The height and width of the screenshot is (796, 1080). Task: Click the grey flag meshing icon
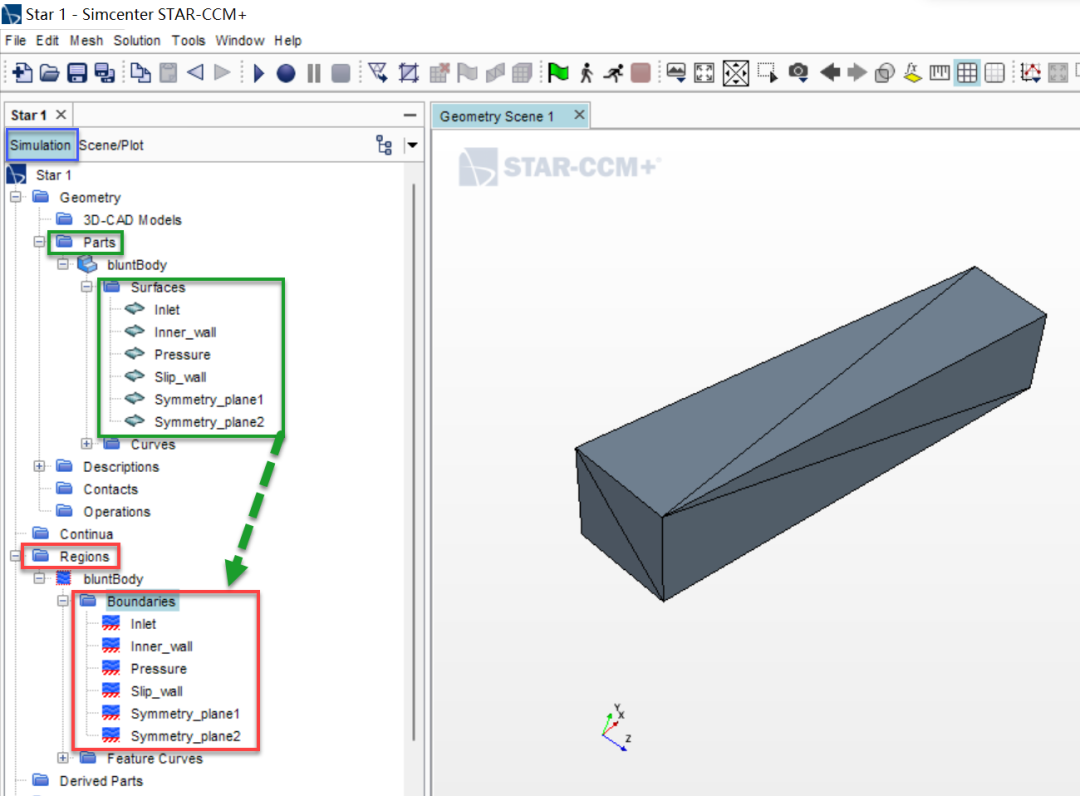pos(467,72)
